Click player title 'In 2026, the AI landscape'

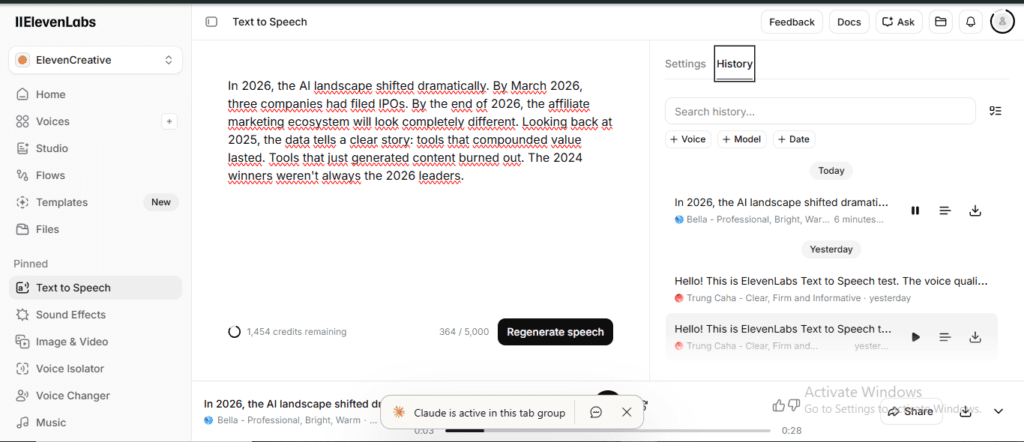click(293, 403)
